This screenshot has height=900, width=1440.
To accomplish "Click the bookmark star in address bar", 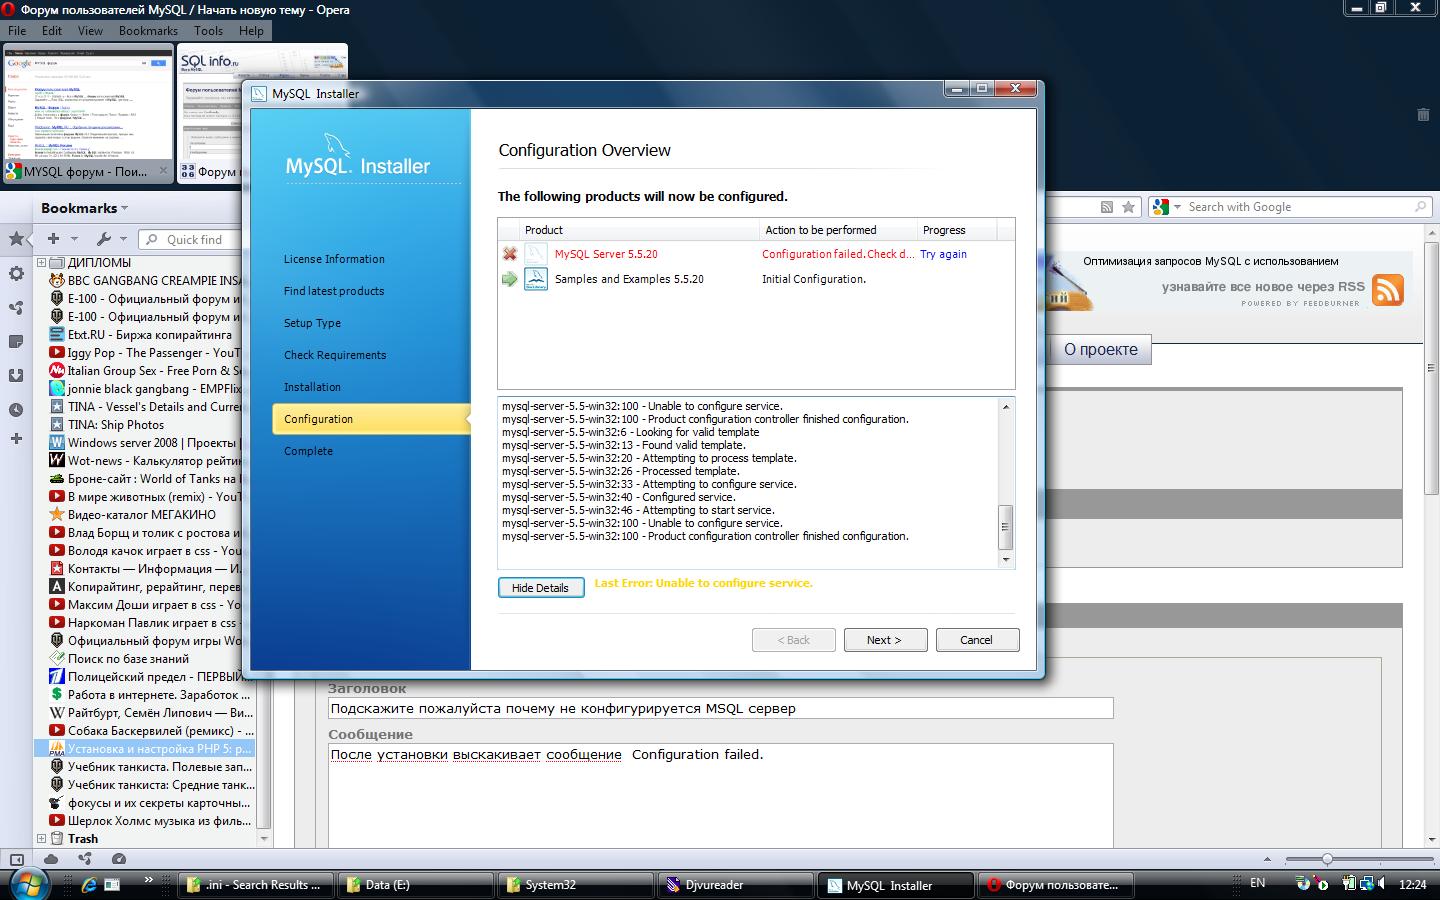I will (1128, 207).
